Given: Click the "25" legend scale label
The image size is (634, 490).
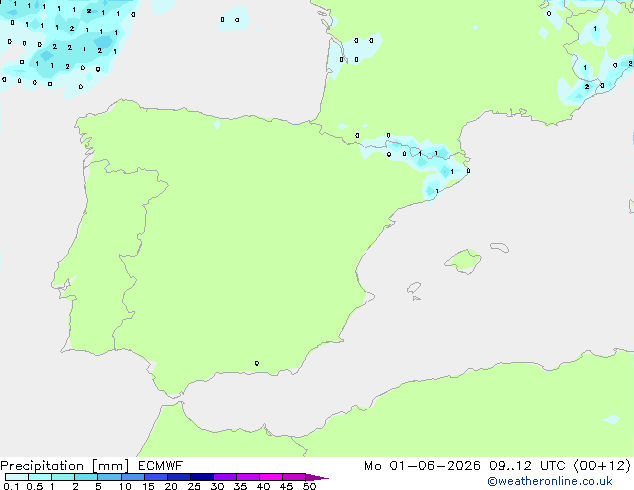Looking at the screenshot, I should (194, 486).
